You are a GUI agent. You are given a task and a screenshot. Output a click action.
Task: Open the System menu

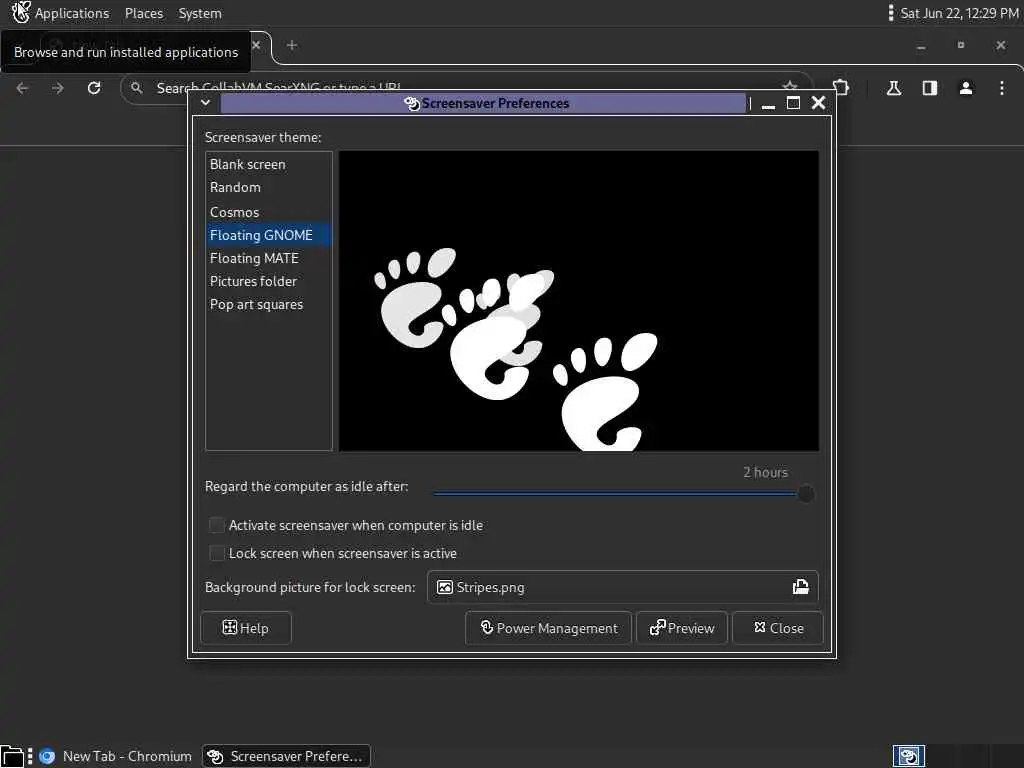[x=200, y=13]
